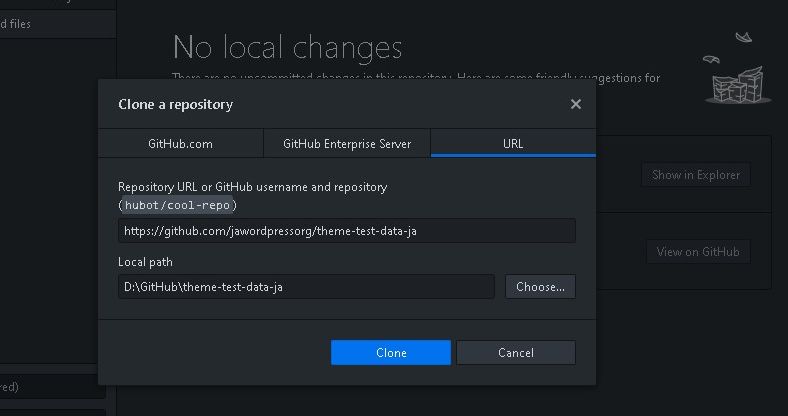Click into the Local path text field
The width and height of the screenshot is (788, 416).
click(x=306, y=287)
